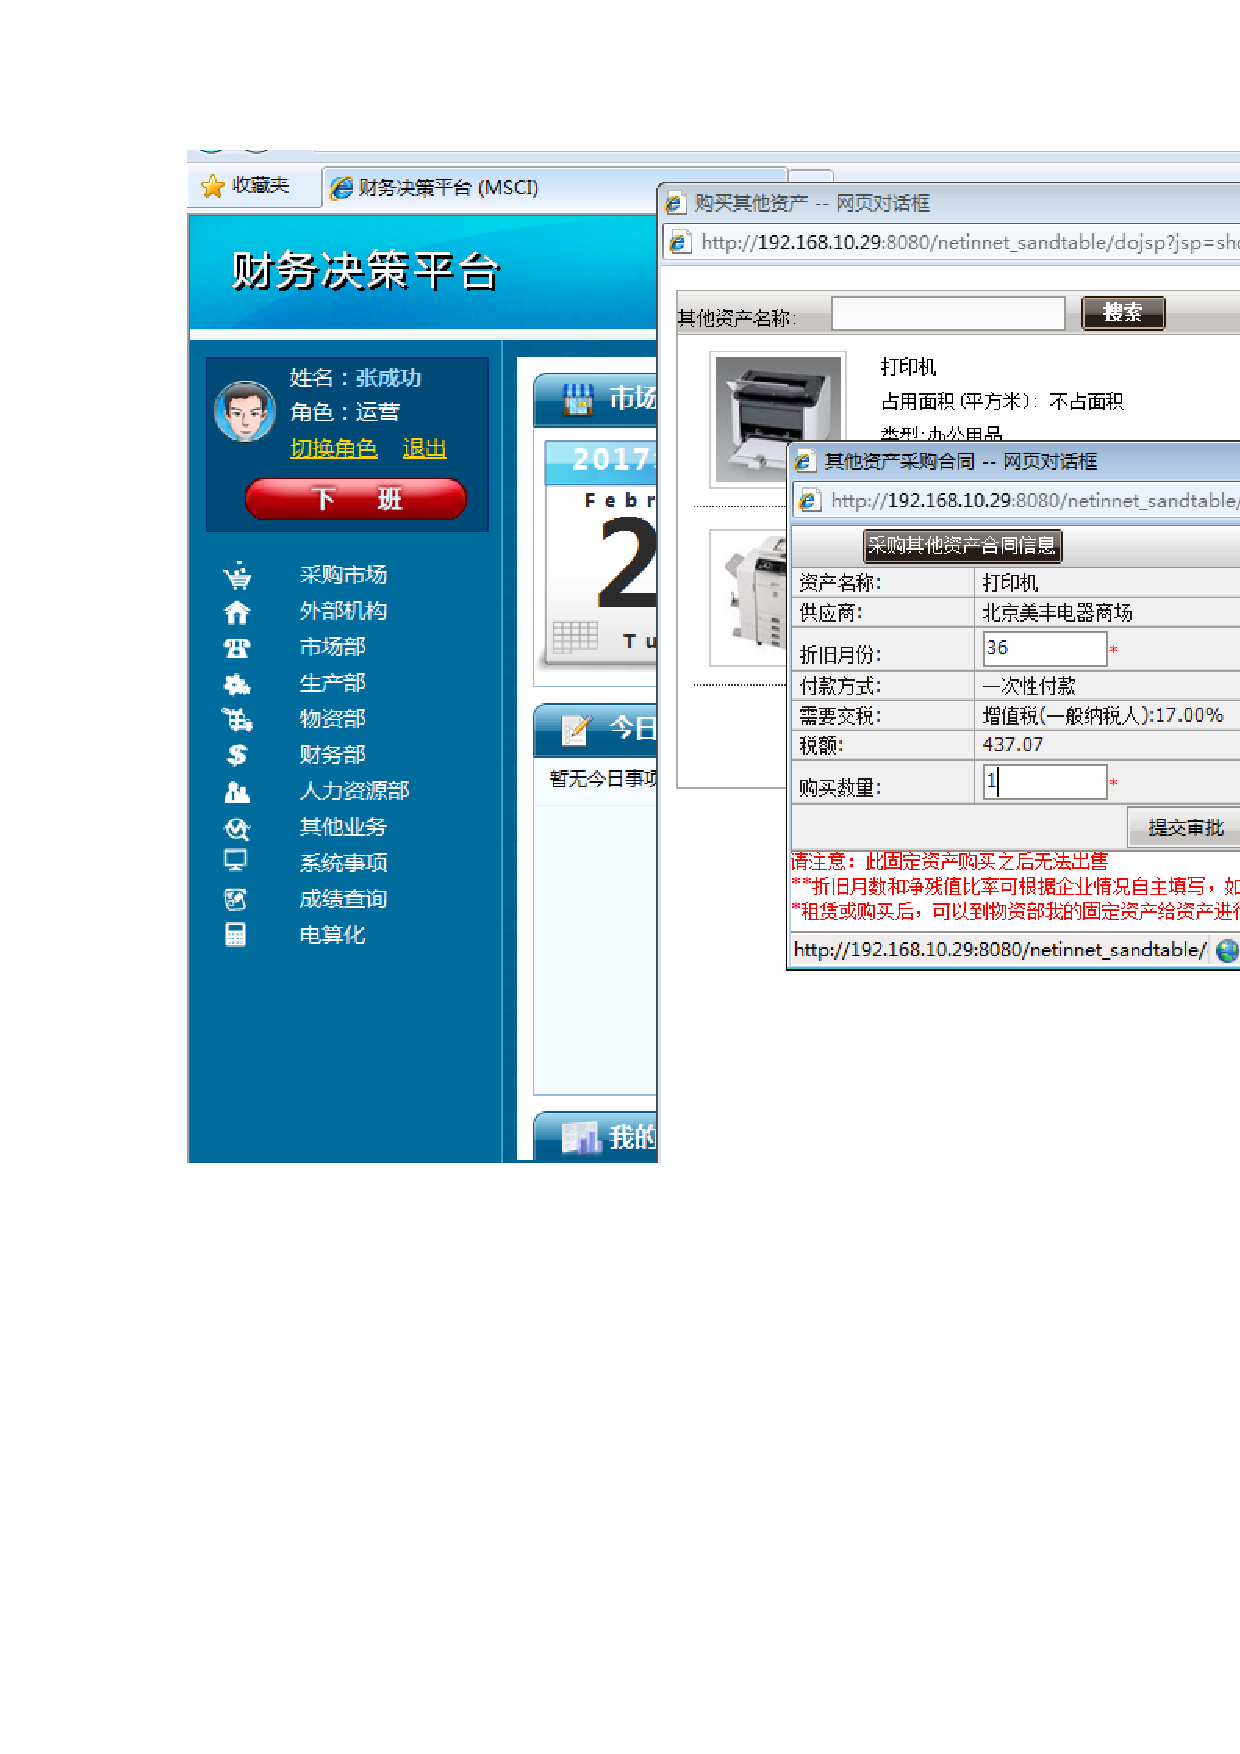Click the page icon in the contract dialog address bar

(x=809, y=500)
